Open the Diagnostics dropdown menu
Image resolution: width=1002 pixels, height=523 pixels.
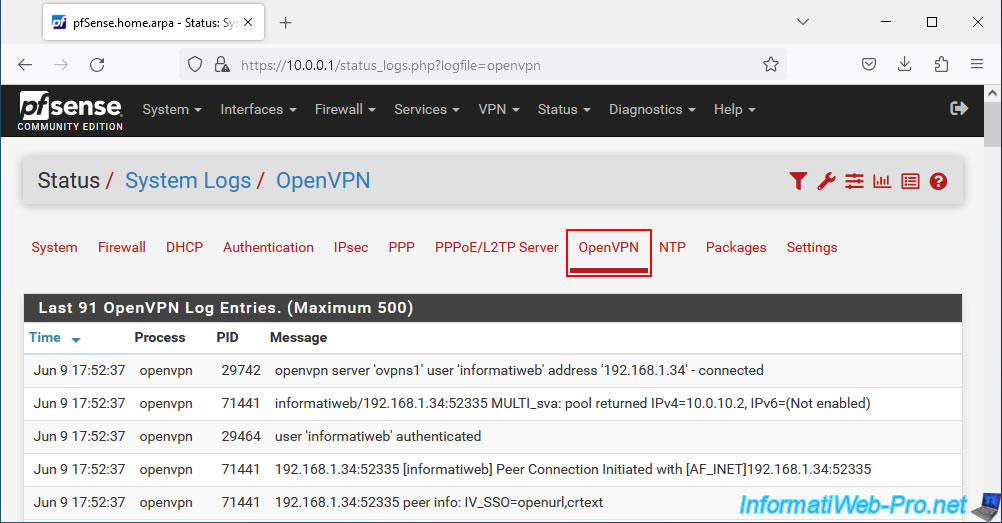click(x=652, y=109)
